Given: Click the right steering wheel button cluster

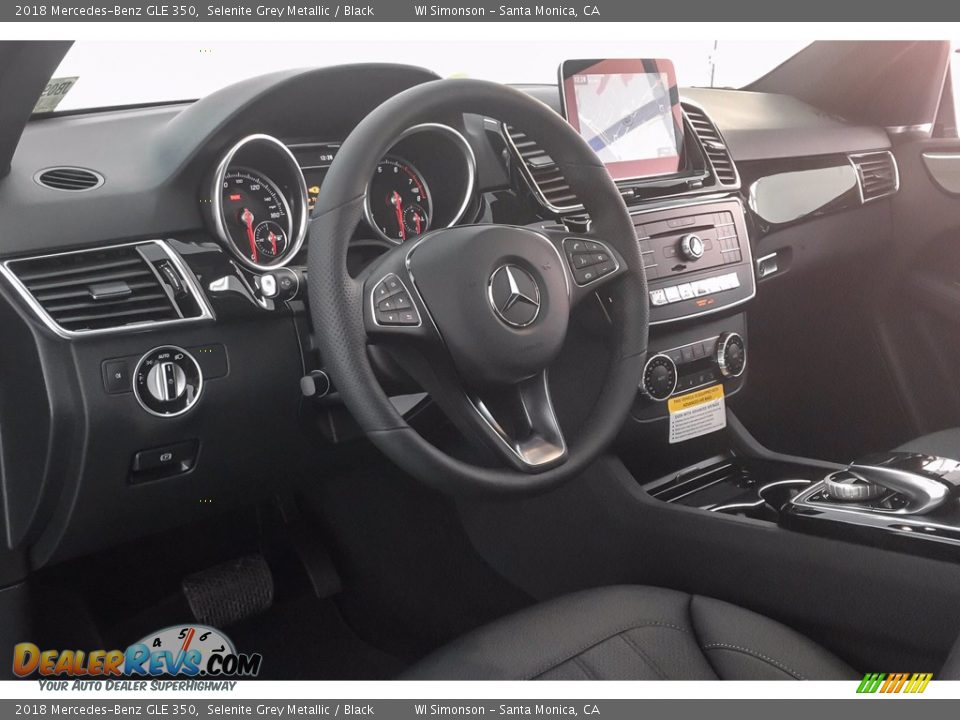Looking at the screenshot, I should tap(591, 260).
